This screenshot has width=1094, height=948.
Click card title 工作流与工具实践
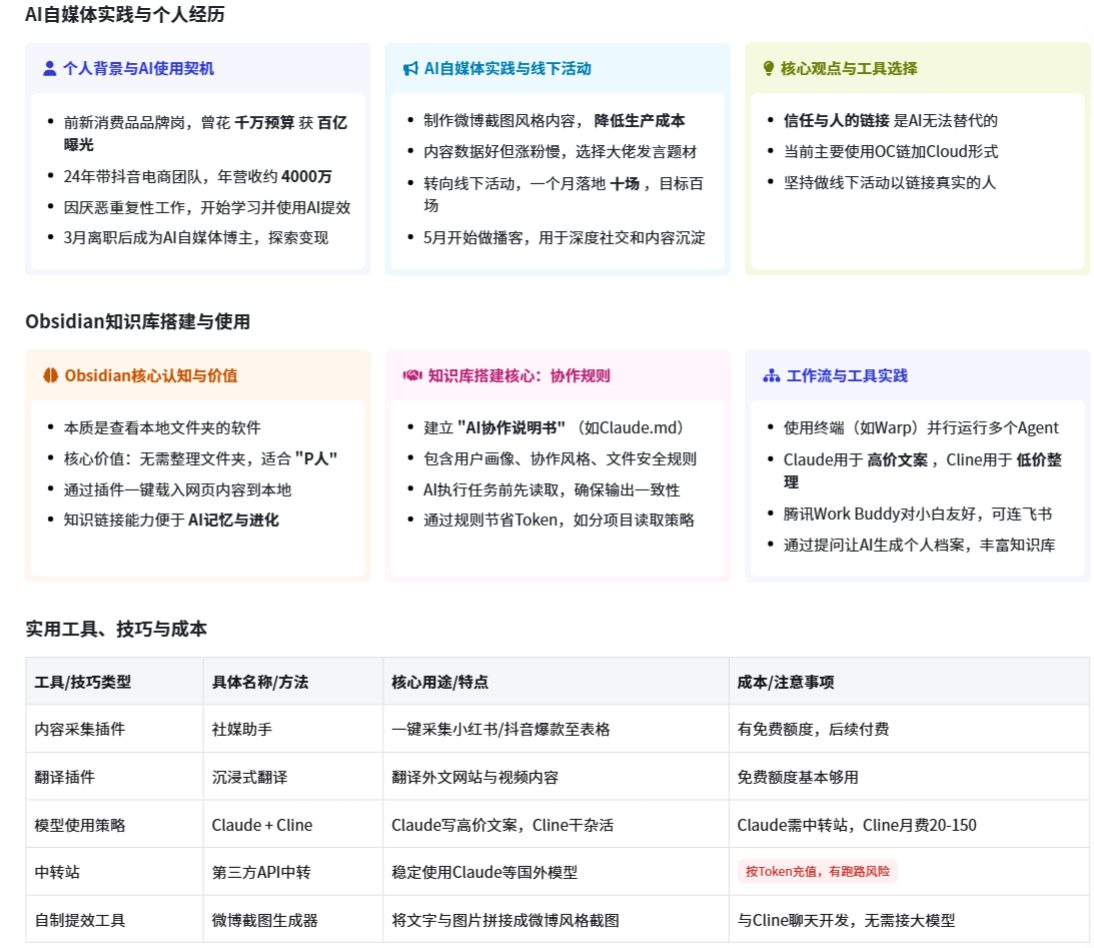[x=846, y=376]
